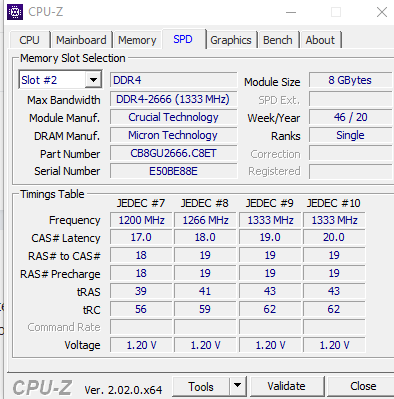Open the Bench tab

click(x=278, y=40)
